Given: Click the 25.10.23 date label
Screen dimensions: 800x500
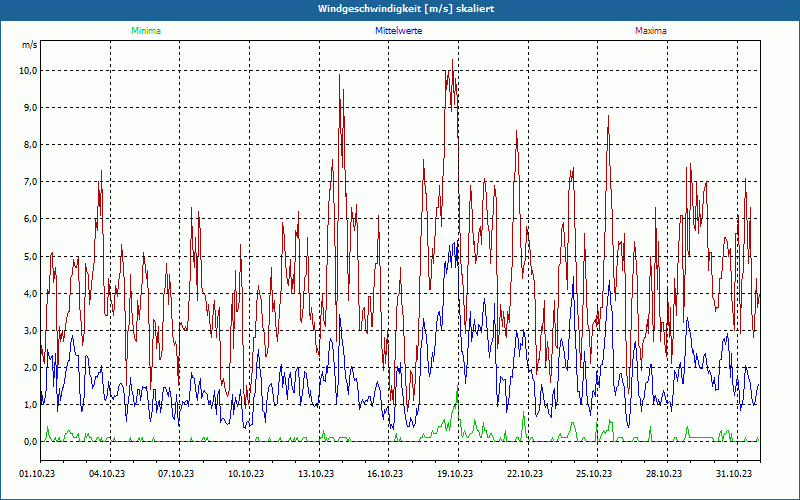Looking at the screenshot, I should 594,474.
